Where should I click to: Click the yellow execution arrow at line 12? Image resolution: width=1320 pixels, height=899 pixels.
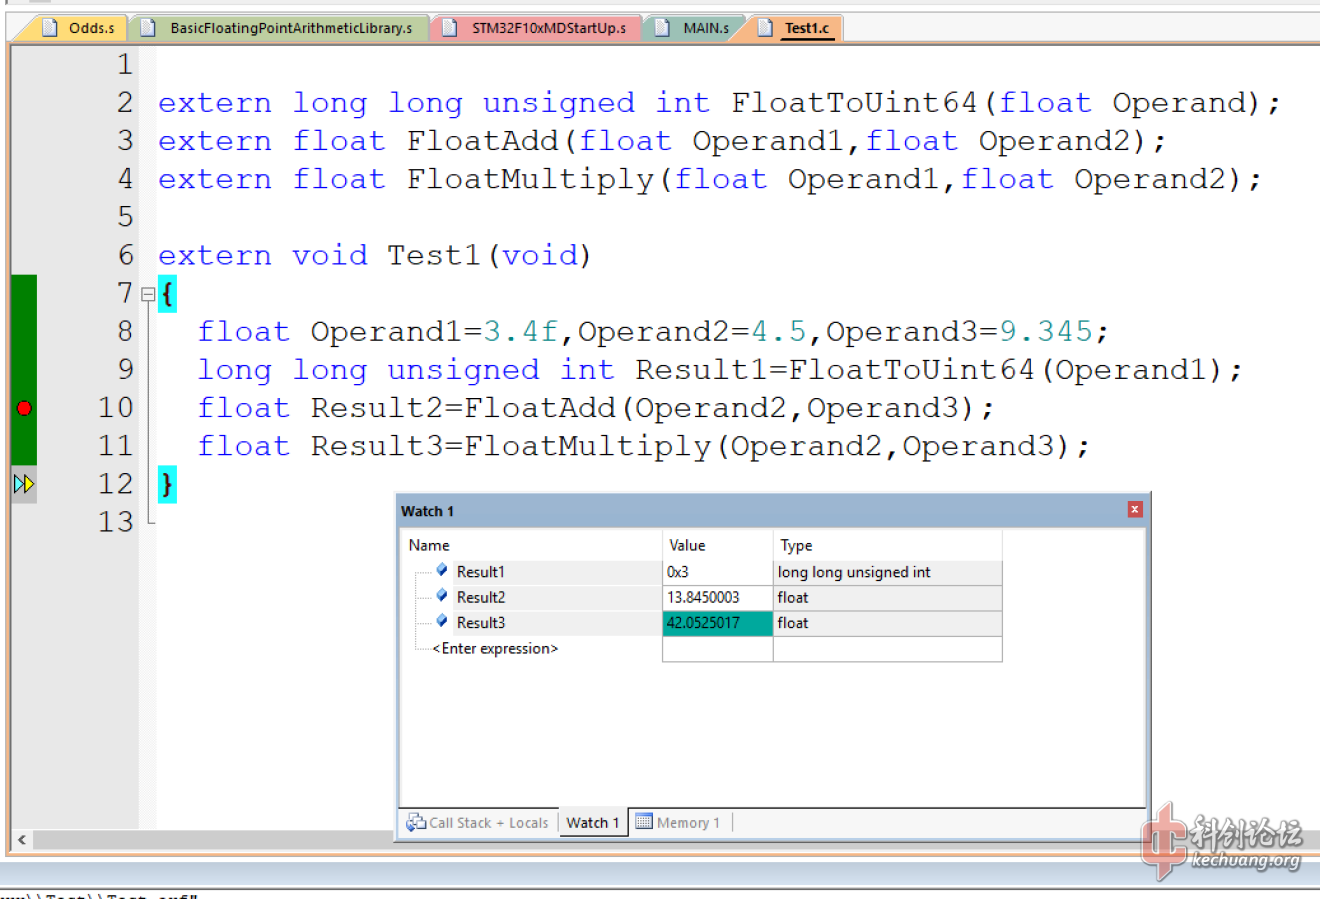[x=24, y=485]
